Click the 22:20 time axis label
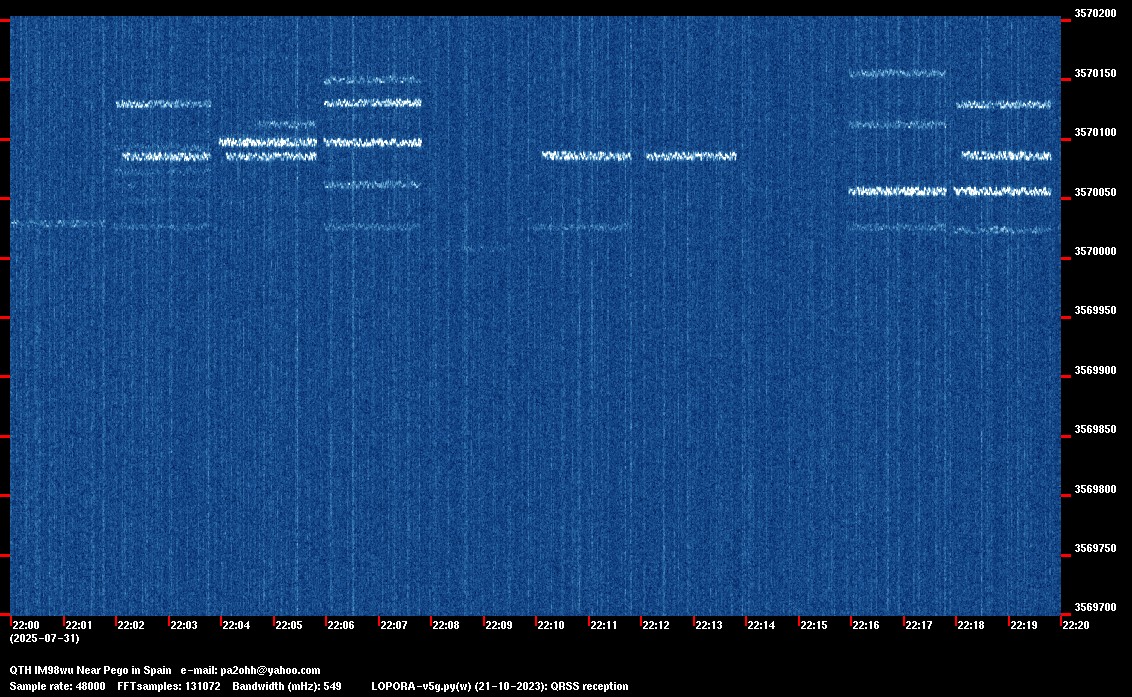 click(1076, 625)
